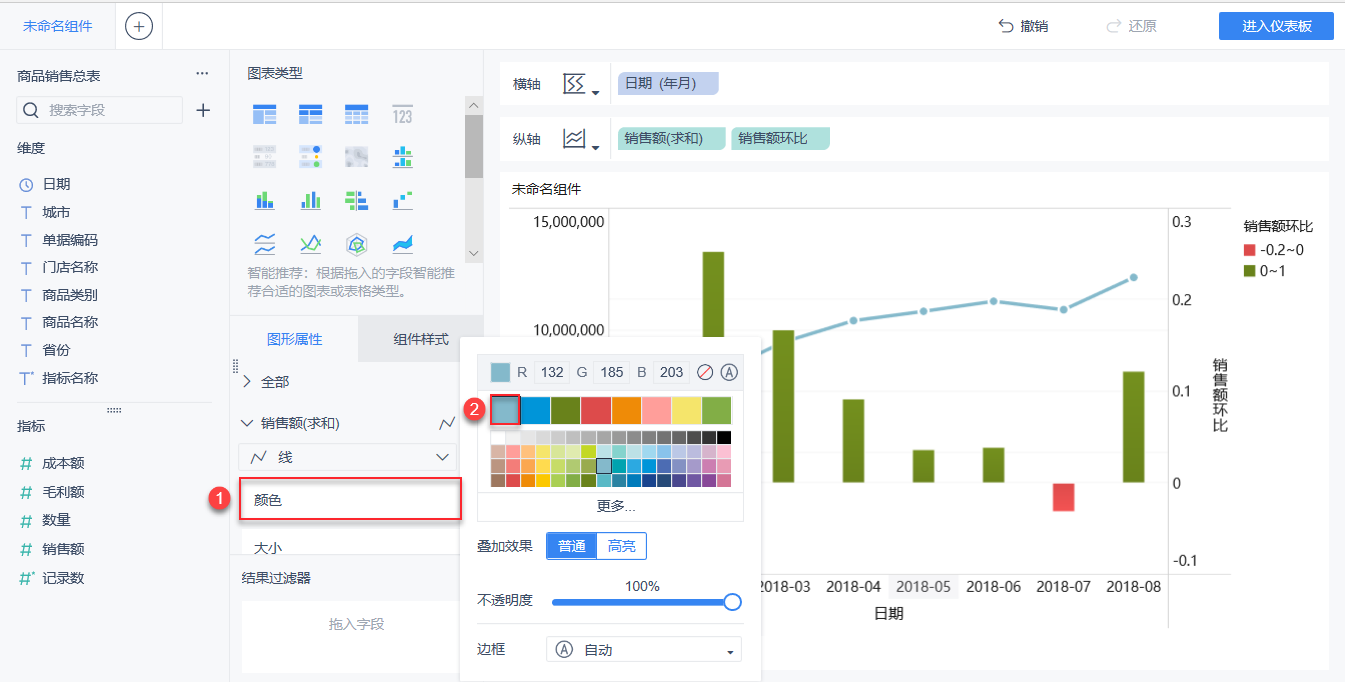1345x682 pixels.
Task: Open the 颜色 property row
Action: point(350,499)
